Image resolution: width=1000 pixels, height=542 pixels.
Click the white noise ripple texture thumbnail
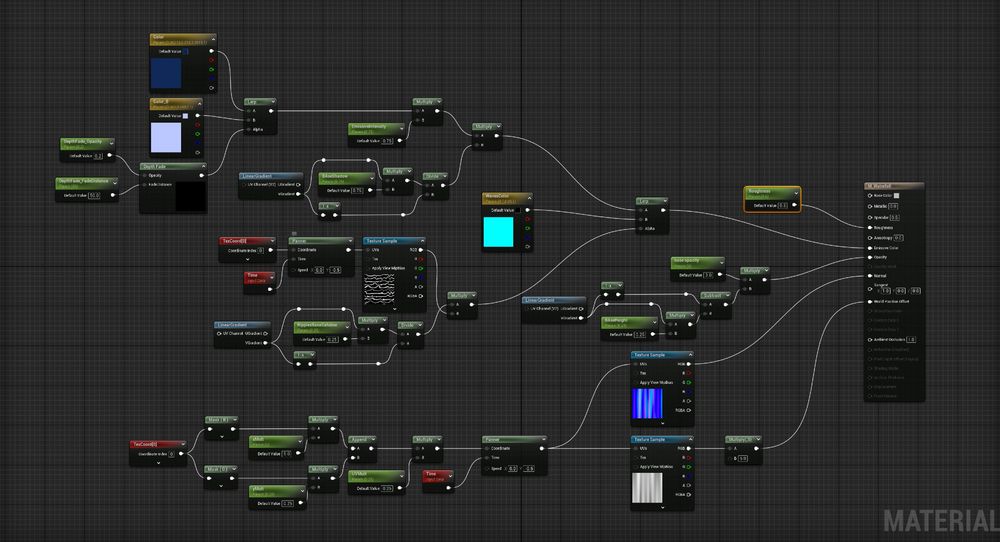point(379,290)
